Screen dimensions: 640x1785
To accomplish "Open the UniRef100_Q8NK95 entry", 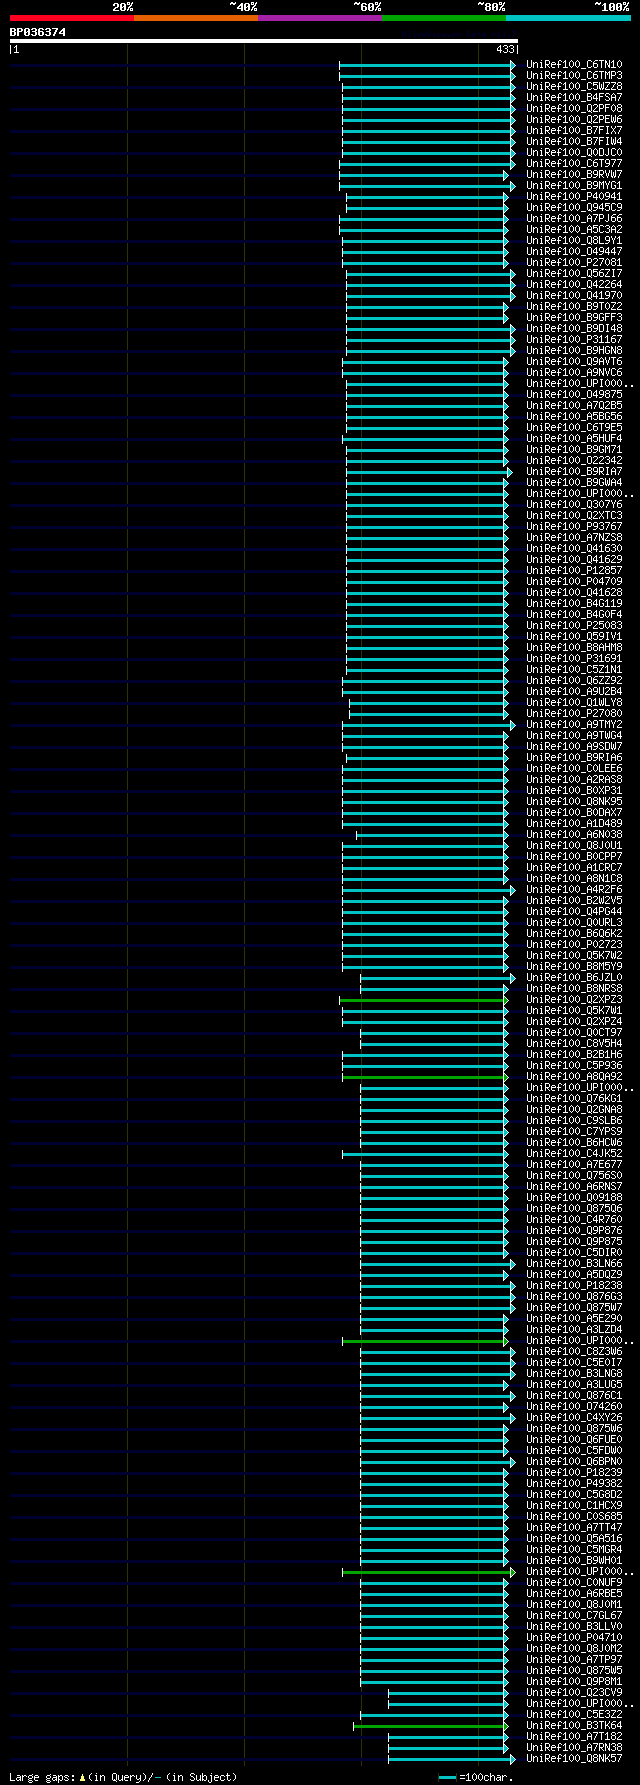I will coord(574,801).
